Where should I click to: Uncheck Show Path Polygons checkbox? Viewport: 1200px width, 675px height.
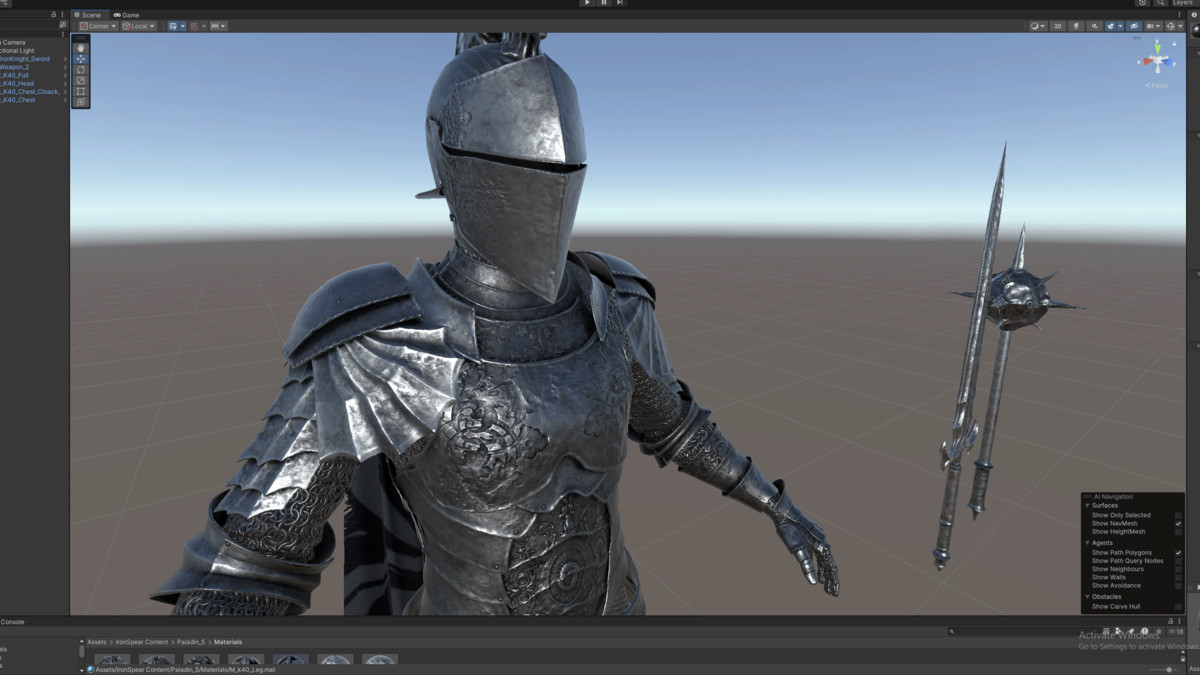pyautogui.click(x=1178, y=552)
